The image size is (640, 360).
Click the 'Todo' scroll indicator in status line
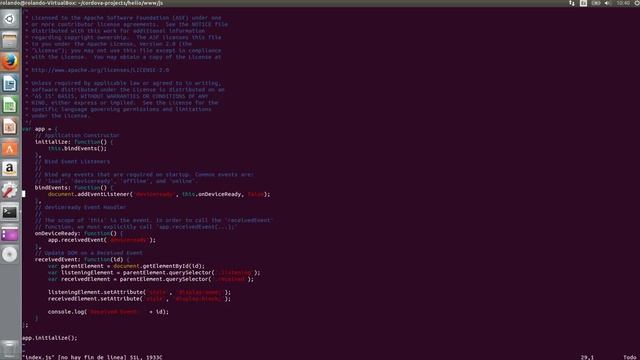click(x=630, y=357)
